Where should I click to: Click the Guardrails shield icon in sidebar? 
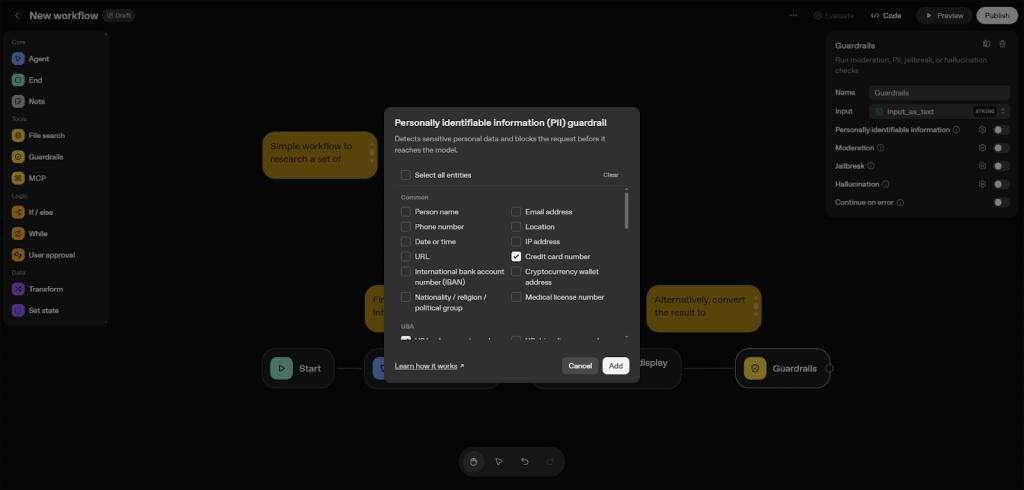point(18,157)
